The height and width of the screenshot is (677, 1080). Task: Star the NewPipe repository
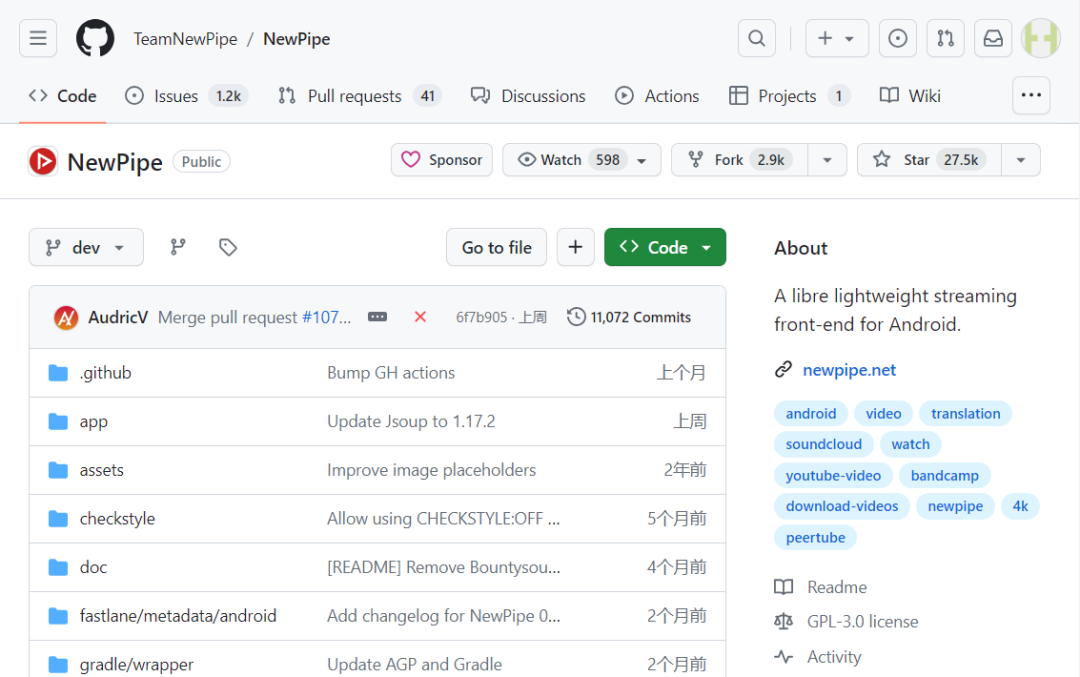[929, 160]
